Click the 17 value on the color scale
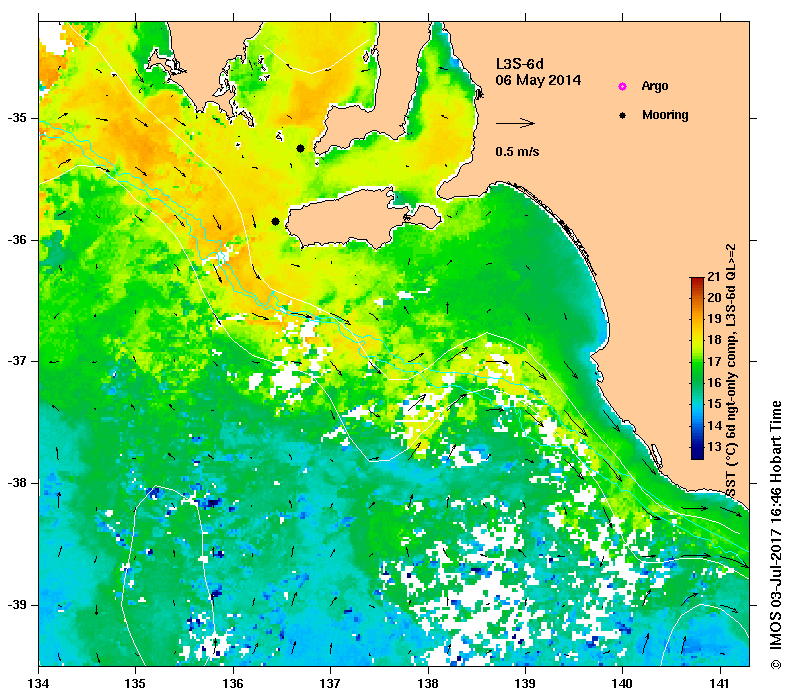 (714, 362)
